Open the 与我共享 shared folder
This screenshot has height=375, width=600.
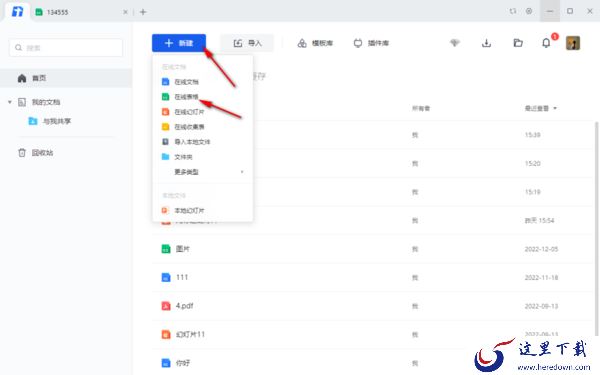coord(57,121)
